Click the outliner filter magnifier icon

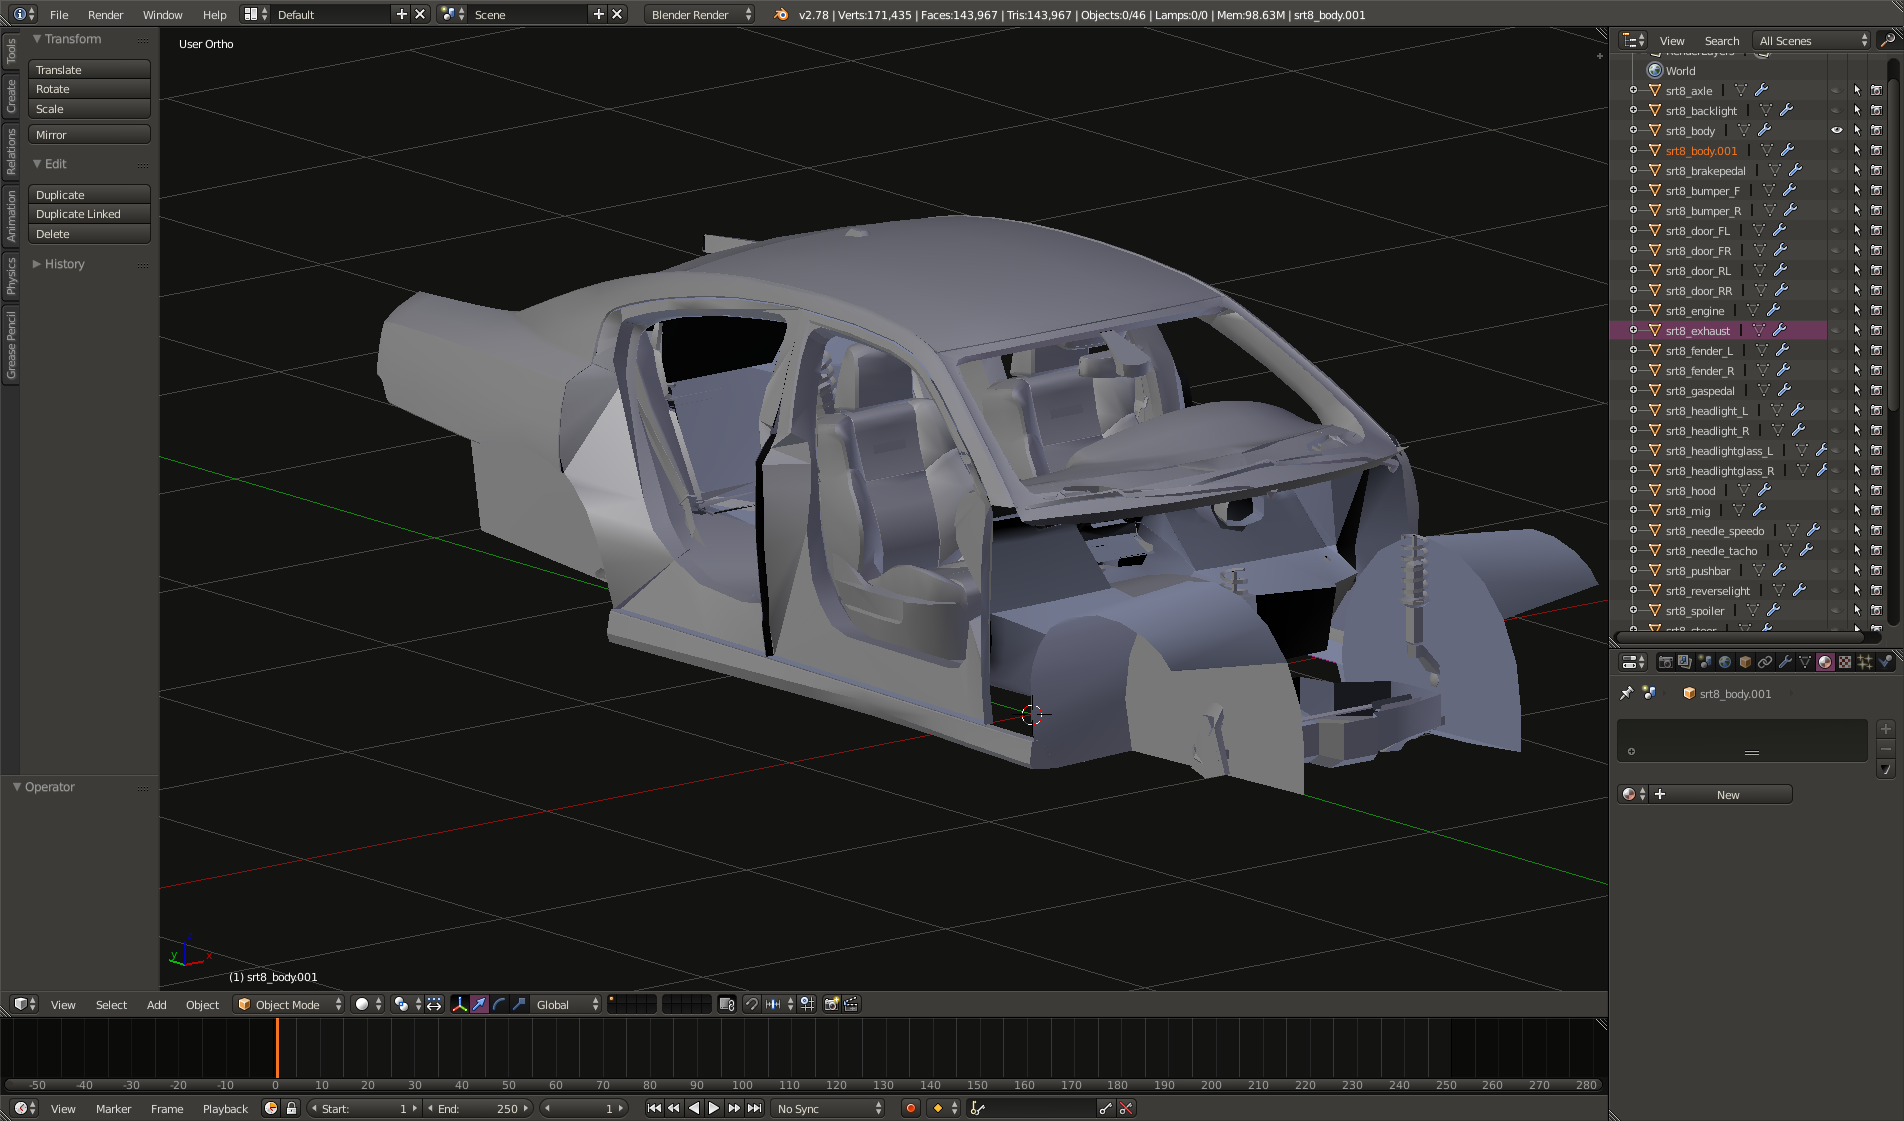tap(1887, 40)
